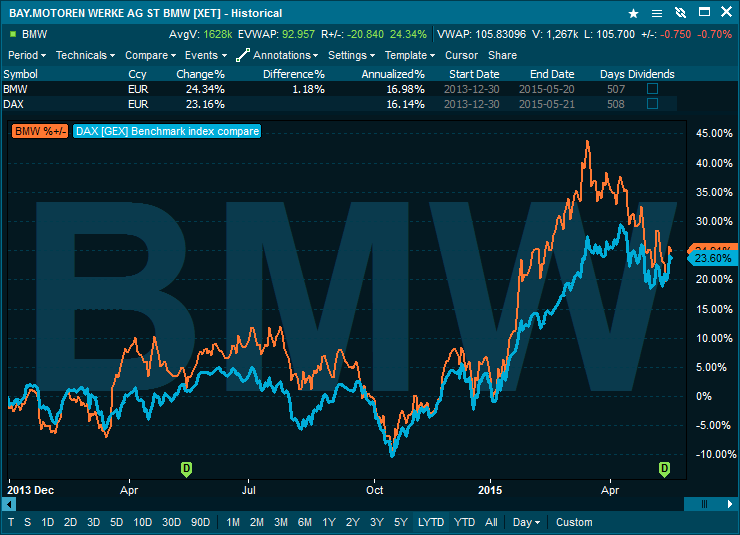The height and width of the screenshot is (535, 740).
Task: Toggle dividends checkbox for DAX row
Action: (652, 104)
